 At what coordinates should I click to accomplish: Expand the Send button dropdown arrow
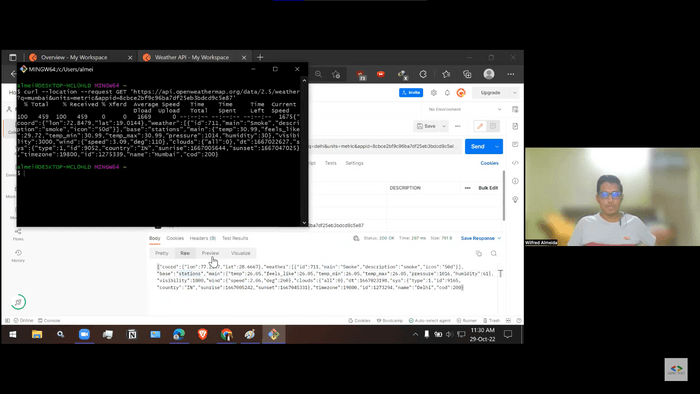pos(497,146)
